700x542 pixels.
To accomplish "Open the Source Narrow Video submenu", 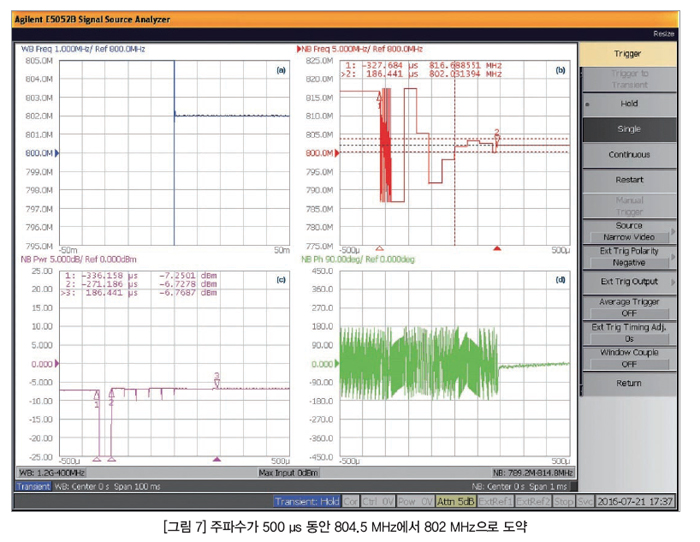I will click(x=629, y=231).
